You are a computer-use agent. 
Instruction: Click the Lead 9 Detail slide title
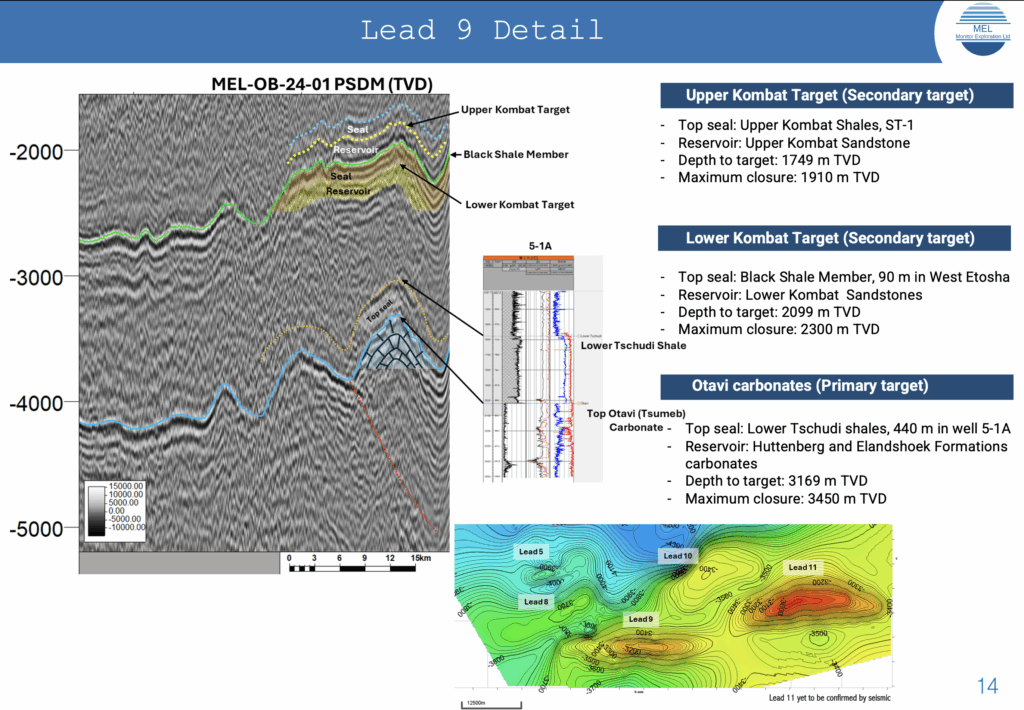pyautogui.click(x=482, y=29)
